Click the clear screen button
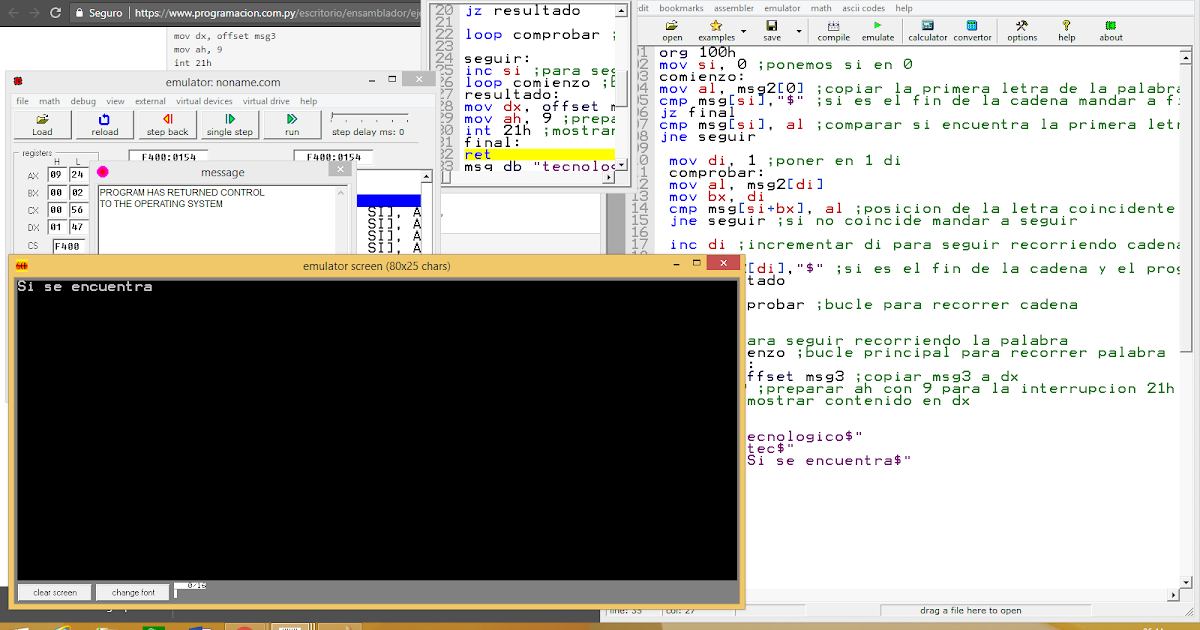The width and height of the screenshot is (1200, 630). (x=54, y=592)
